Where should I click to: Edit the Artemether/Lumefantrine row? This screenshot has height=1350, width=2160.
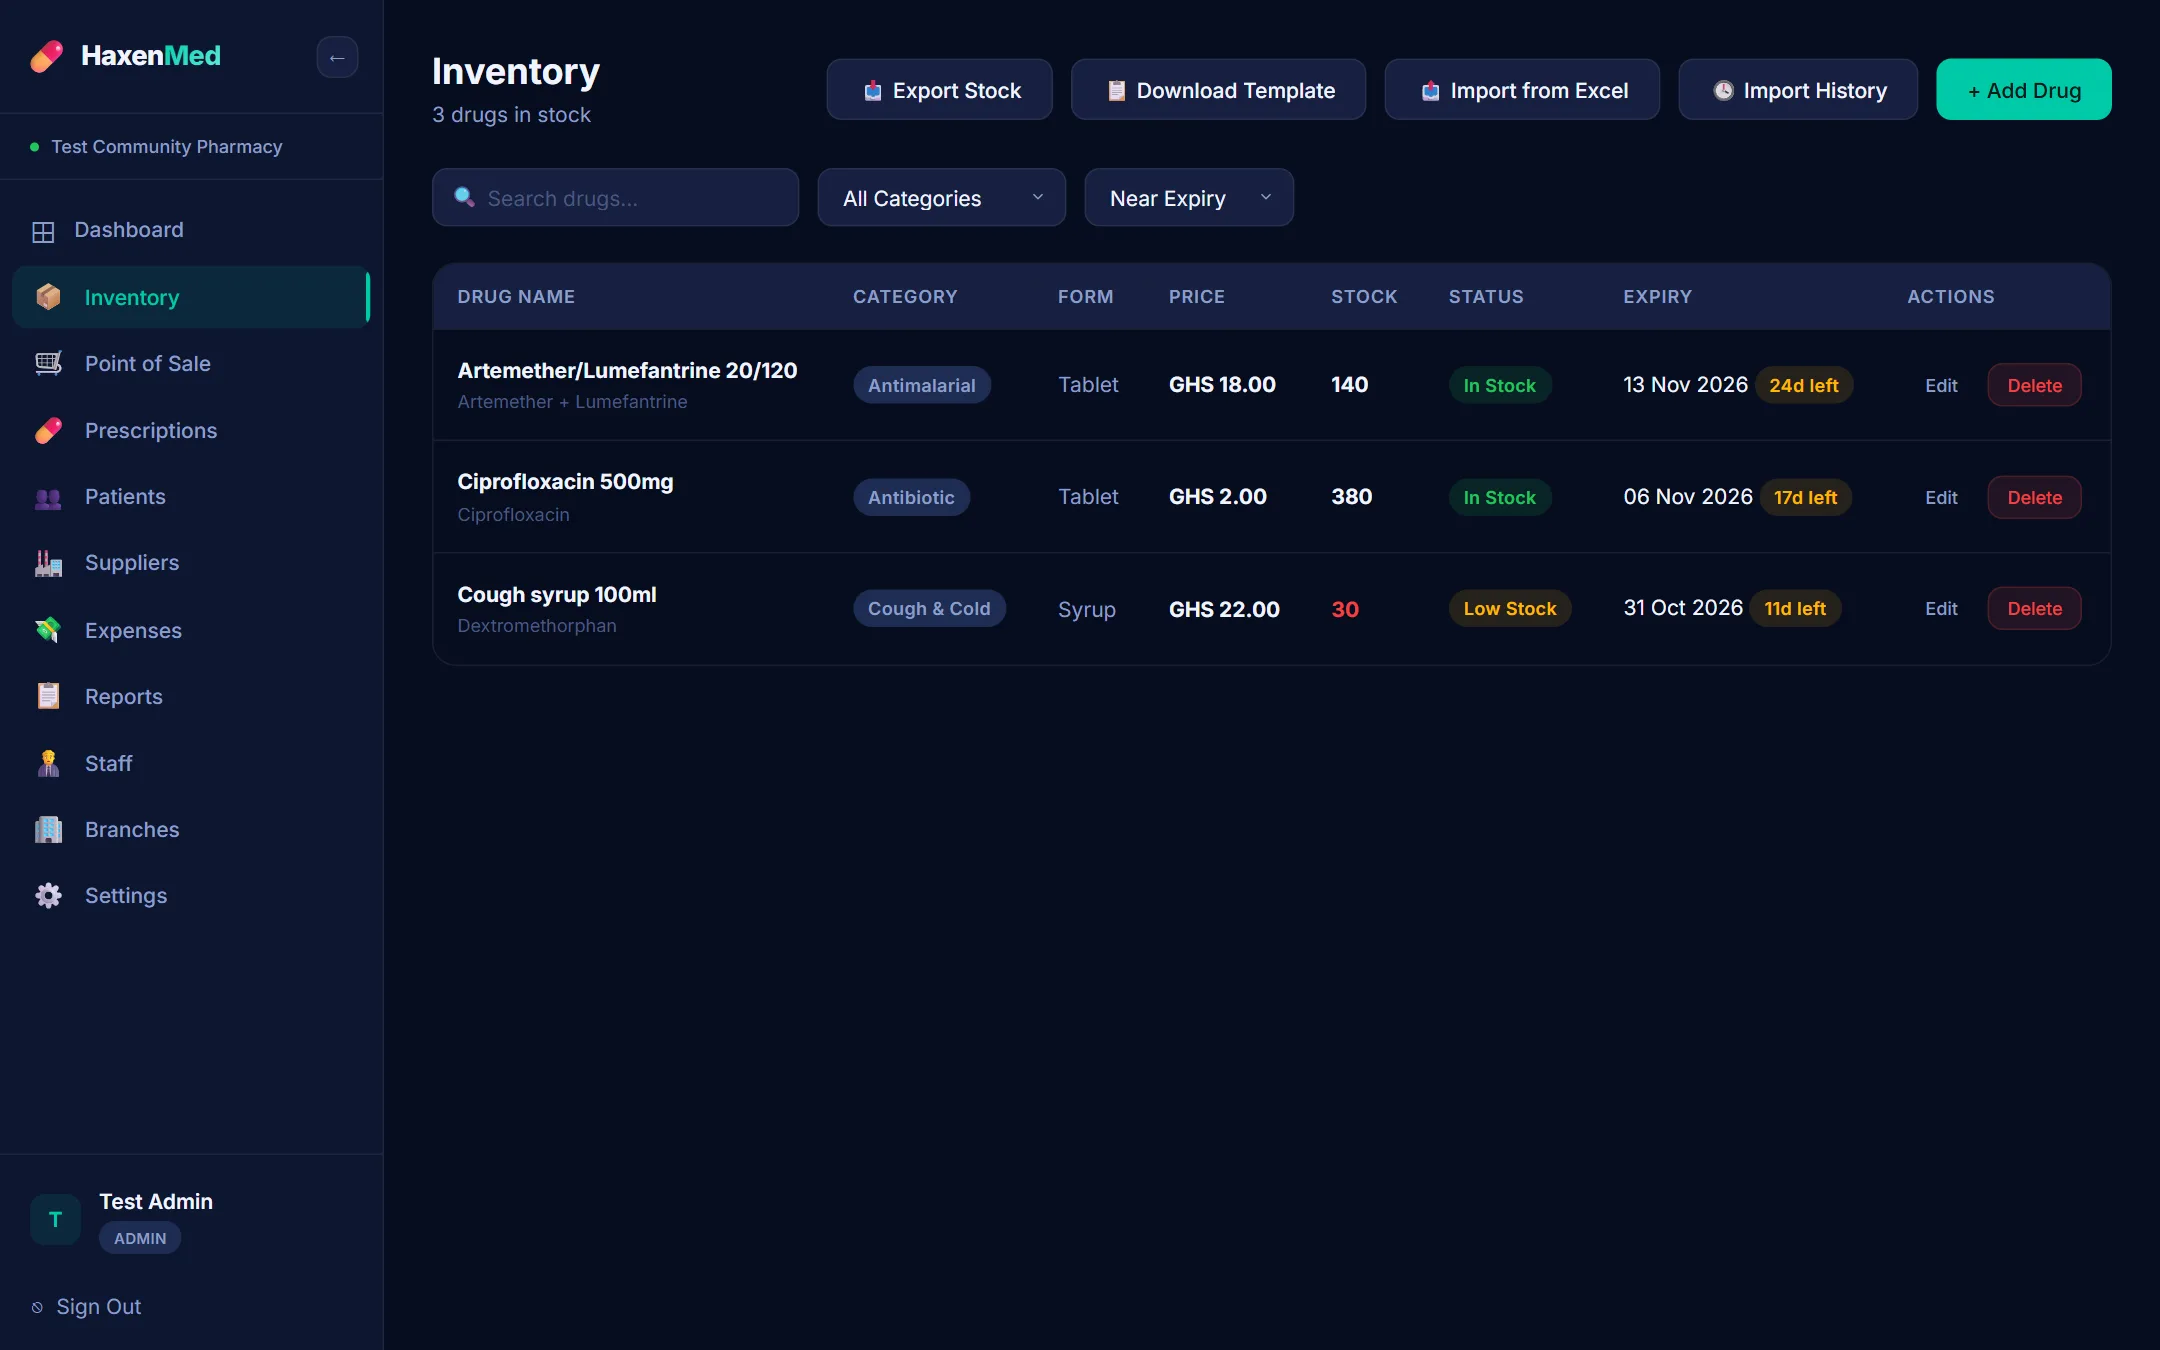pos(1941,385)
